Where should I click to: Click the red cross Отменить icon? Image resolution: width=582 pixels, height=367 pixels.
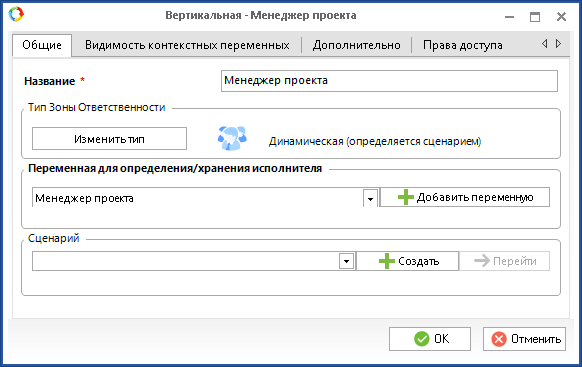tap(498, 339)
